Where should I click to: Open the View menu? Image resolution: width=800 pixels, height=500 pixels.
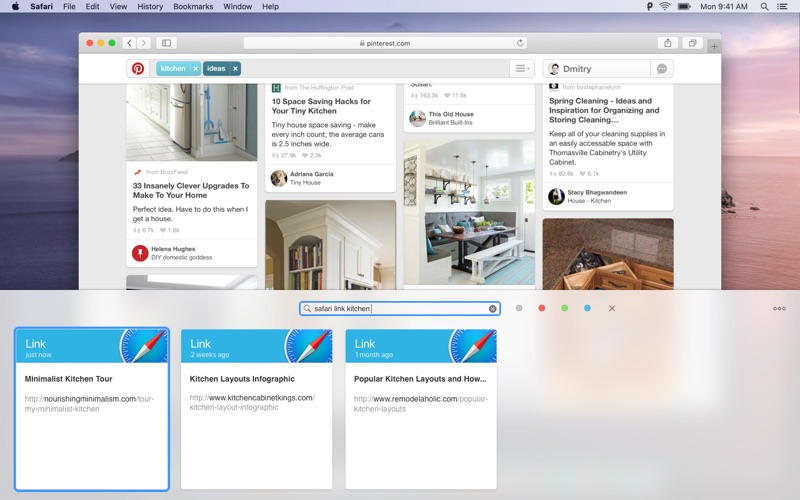click(x=118, y=7)
